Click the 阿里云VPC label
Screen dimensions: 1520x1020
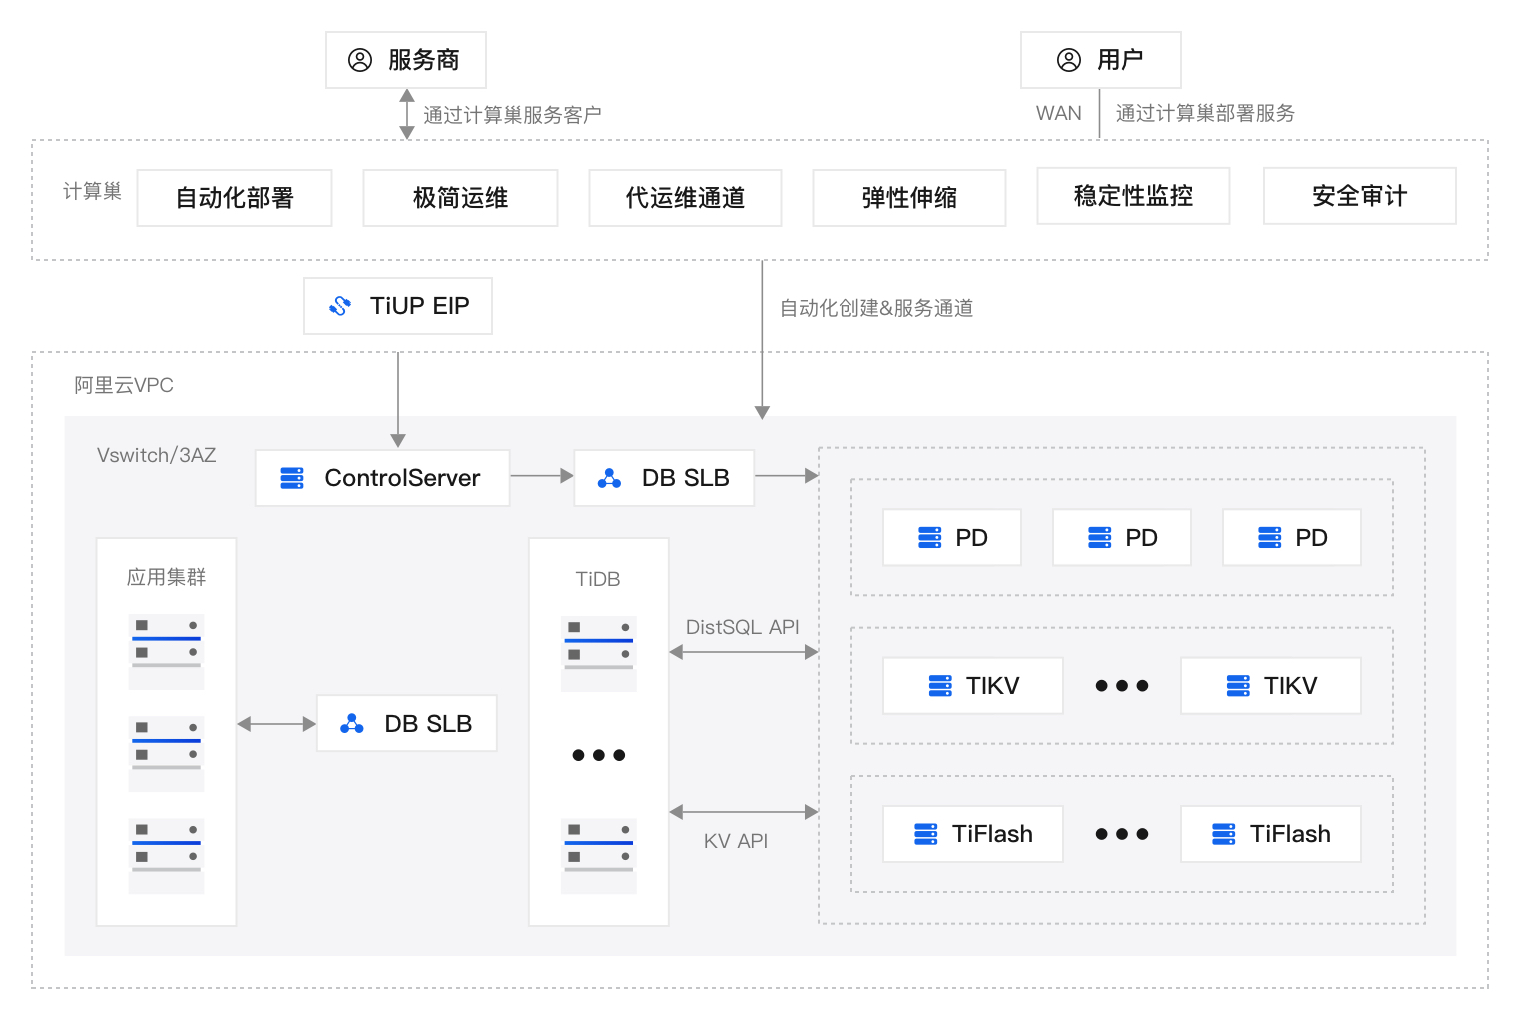click(x=124, y=385)
